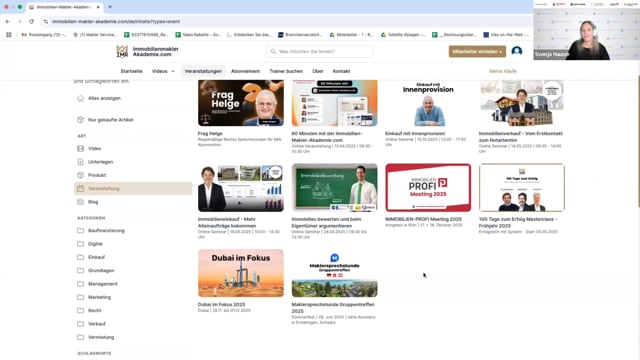The image size is (640, 360).
Task: Open Mitarbeiter einladen dropdown button
Action: pos(477,51)
